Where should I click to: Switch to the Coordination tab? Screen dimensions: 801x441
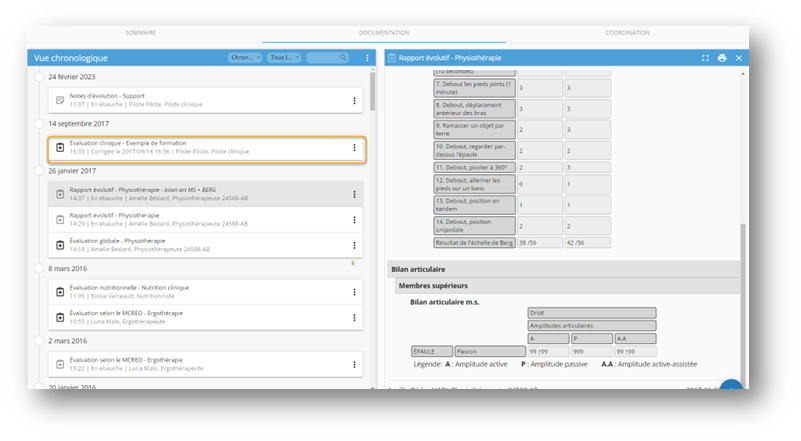pyautogui.click(x=627, y=33)
